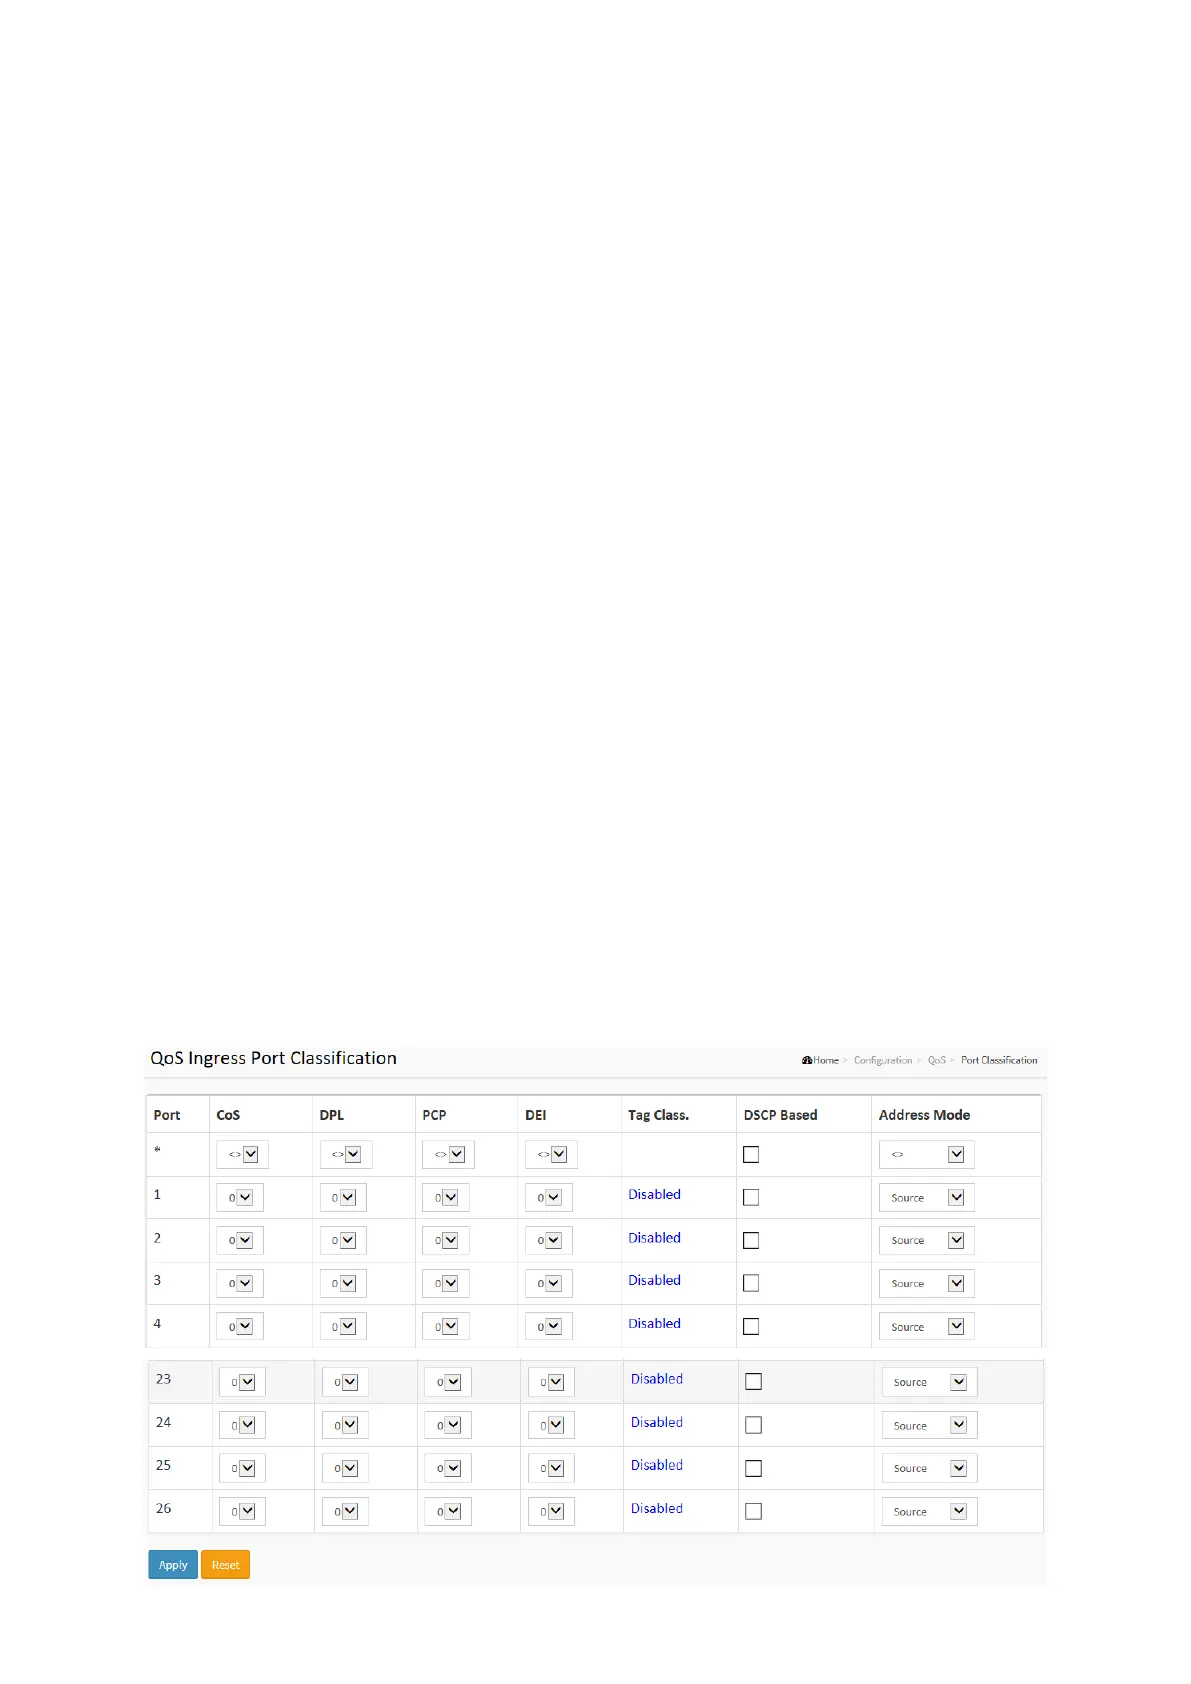This screenshot has width=1191, height=1684.
Task: Tick DSCP Based checkbox for port 4
Action: click(x=751, y=1326)
